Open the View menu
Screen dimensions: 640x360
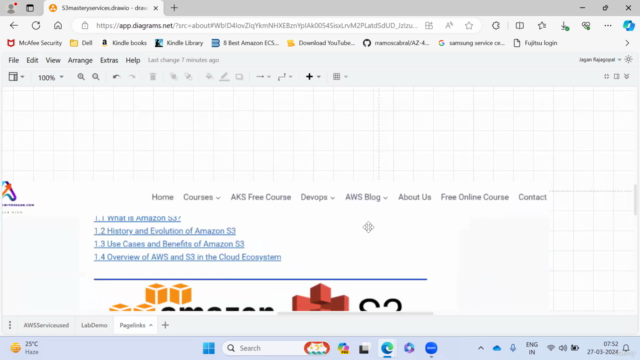(53, 60)
